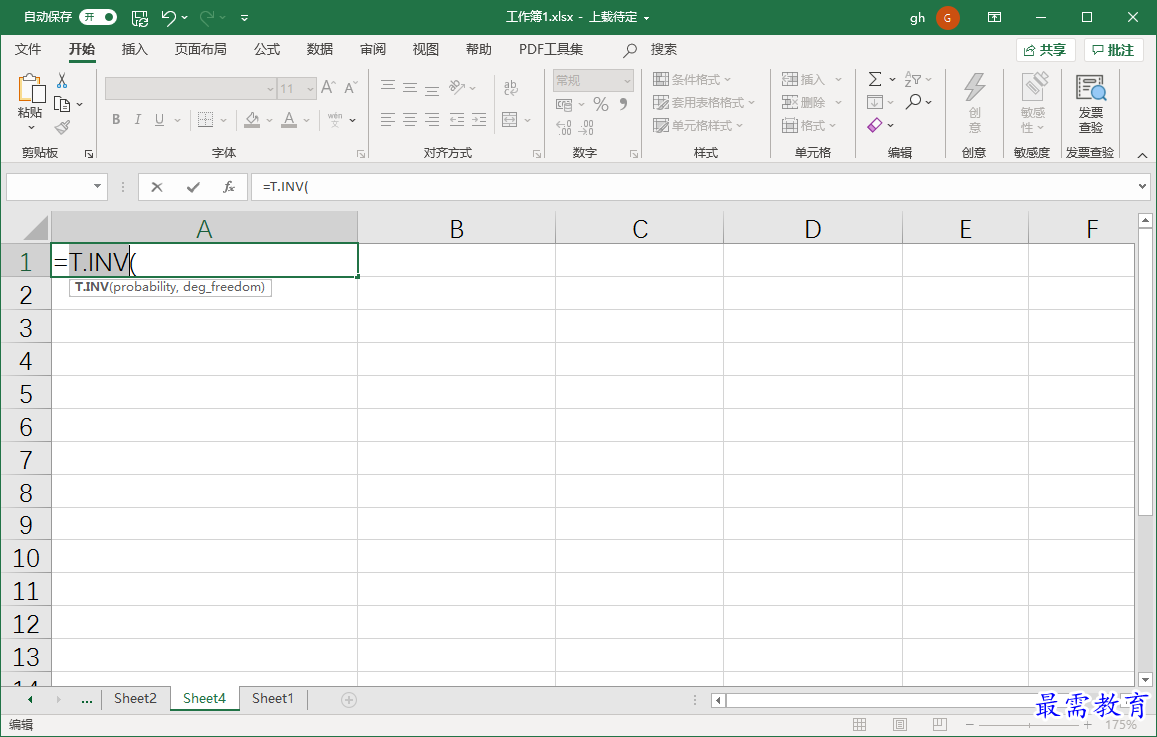This screenshot has height=737, width=1157.
Task: Switch to the 插入 ribbon tab
Action: click(x=134, y=49)
